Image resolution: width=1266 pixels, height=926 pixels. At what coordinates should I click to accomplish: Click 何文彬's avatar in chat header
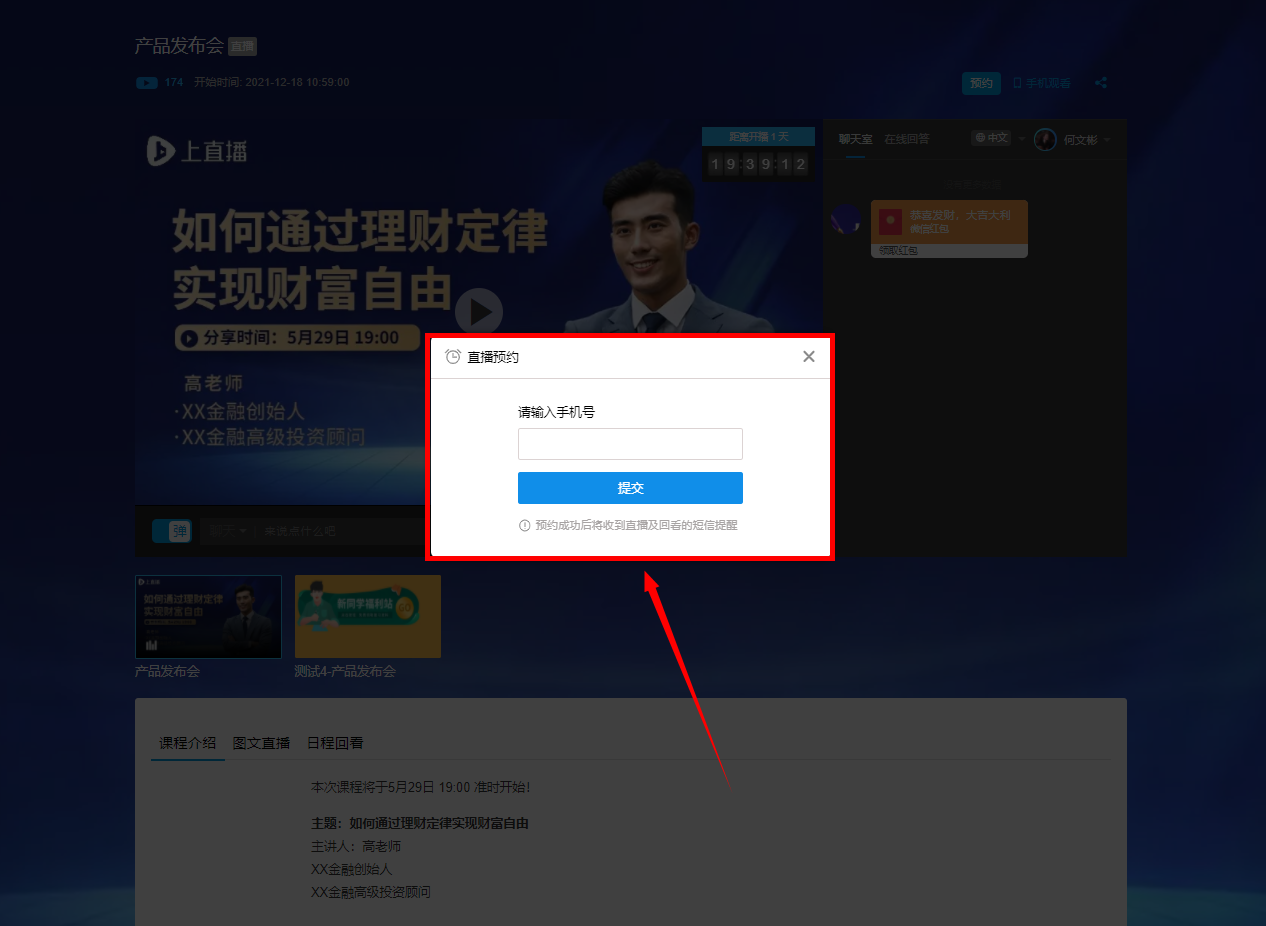1045,140
